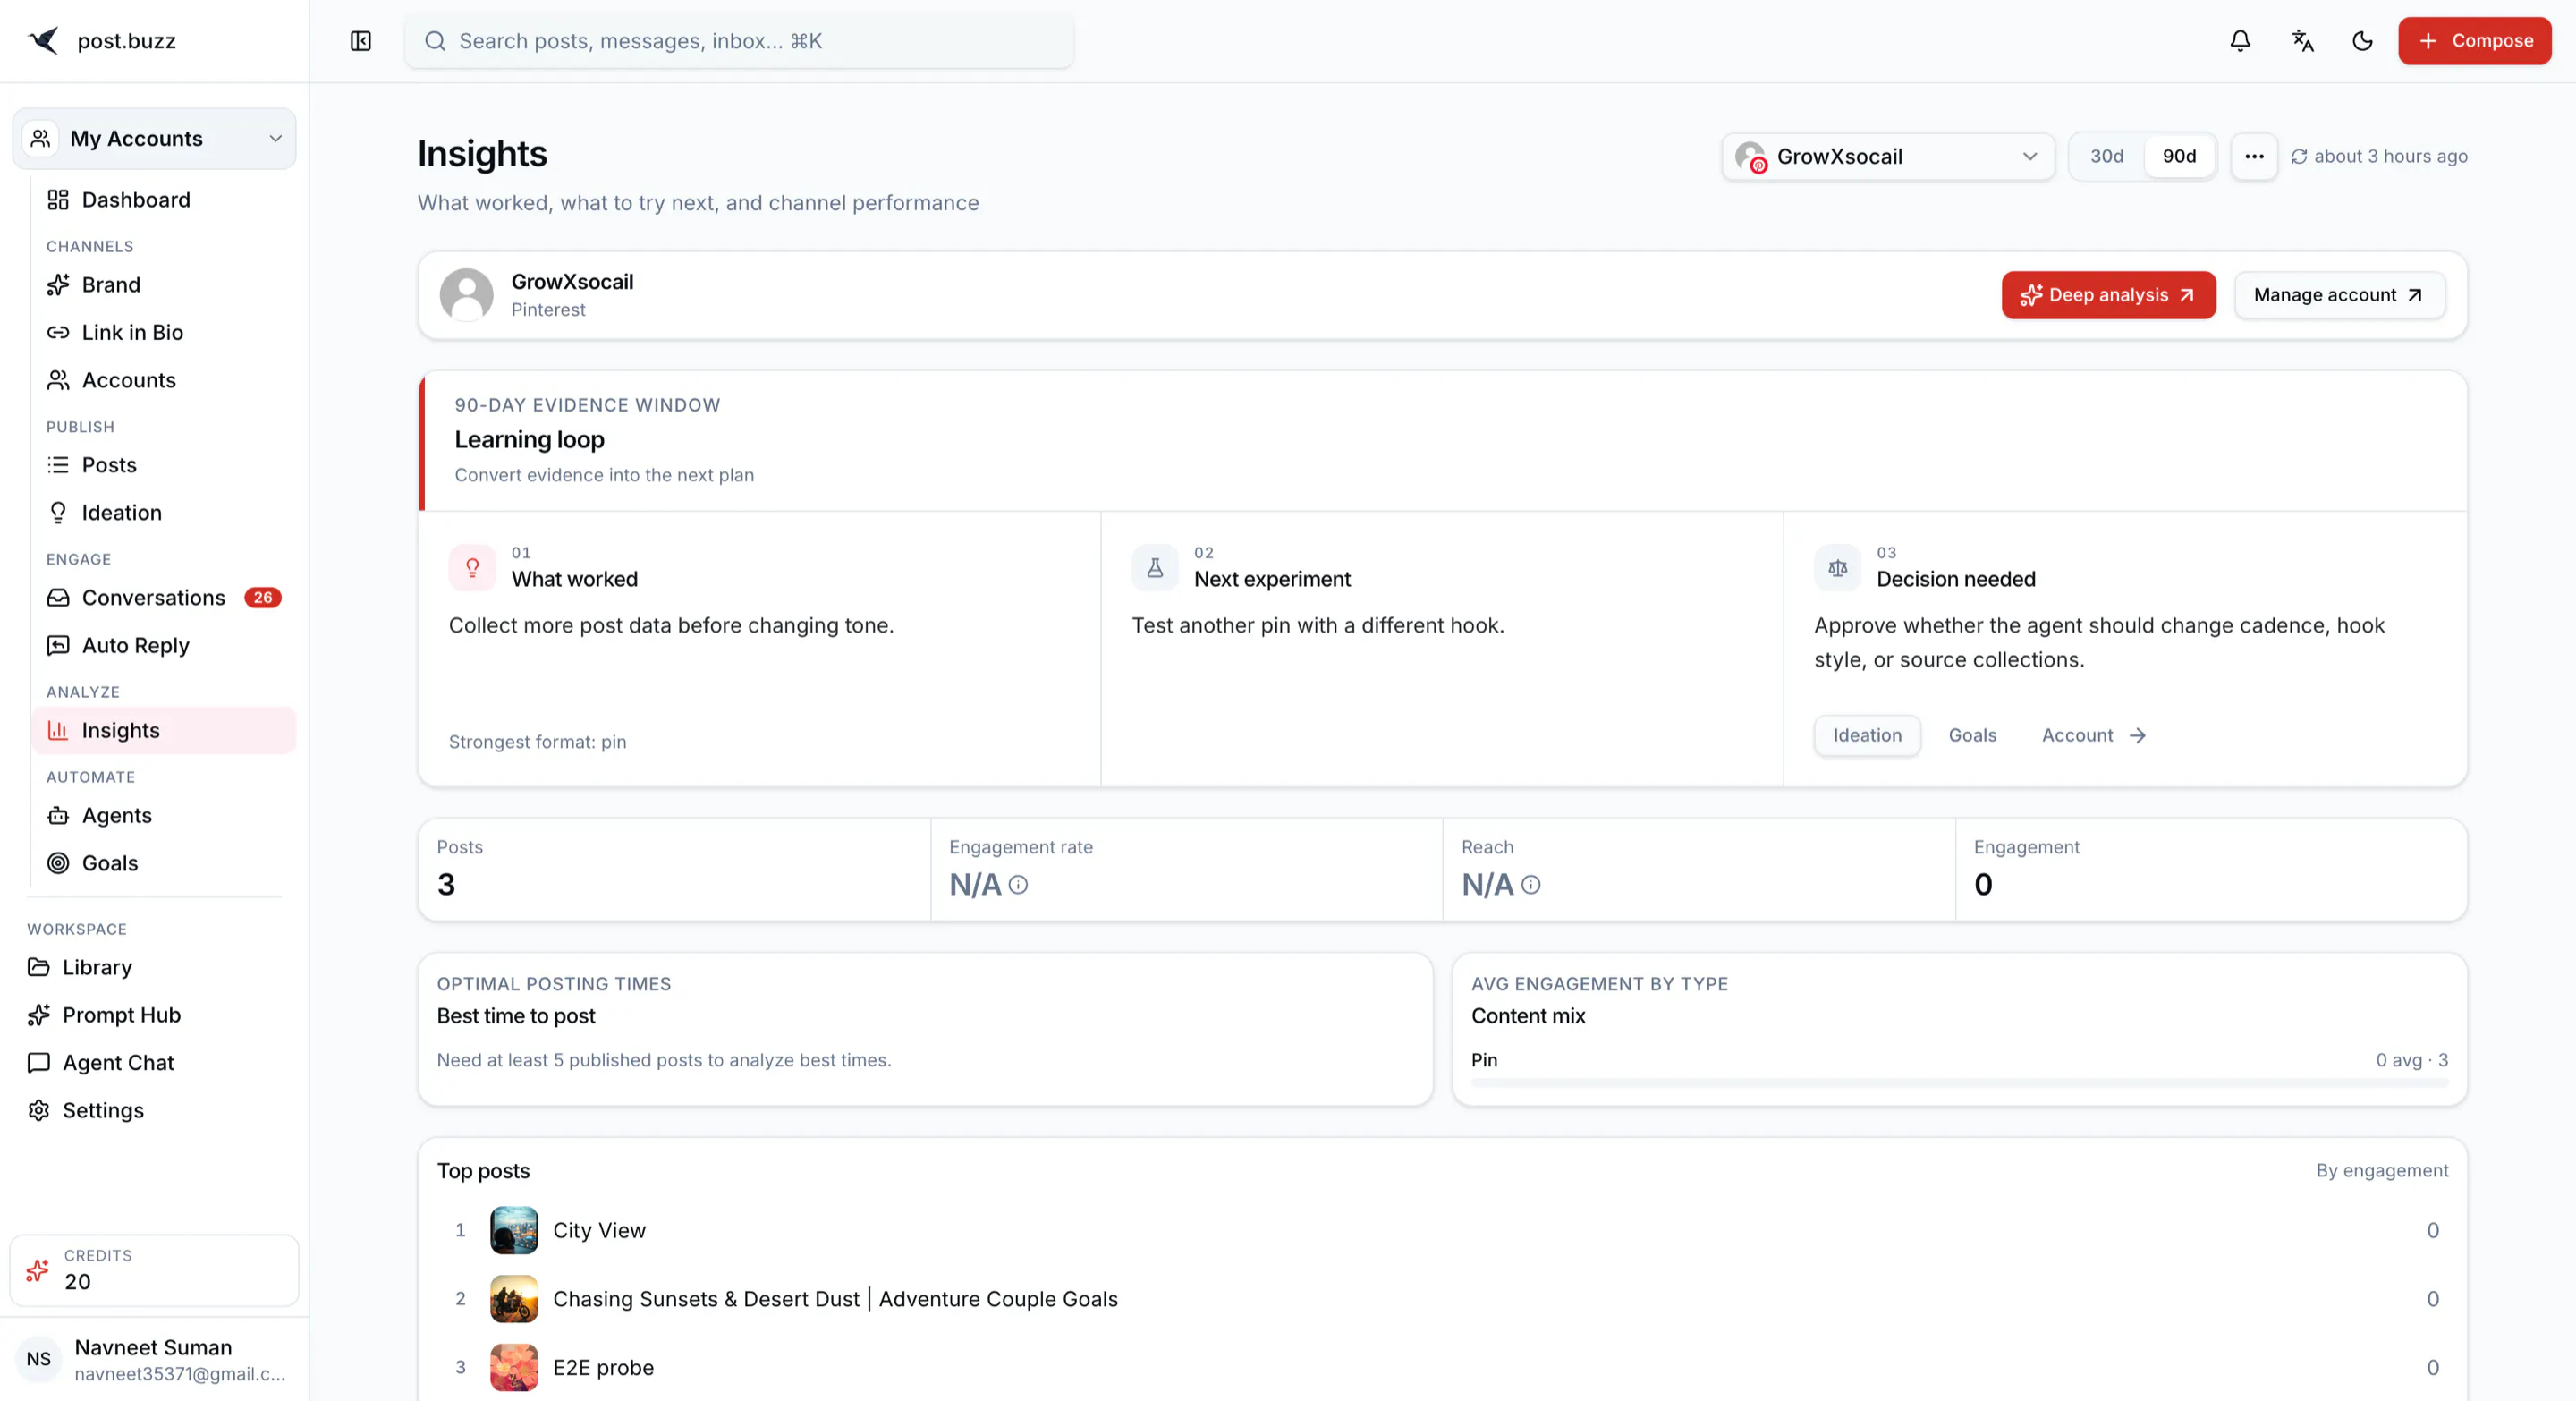Open the Posts list page

pyautogui.click(x=164, y=465)
